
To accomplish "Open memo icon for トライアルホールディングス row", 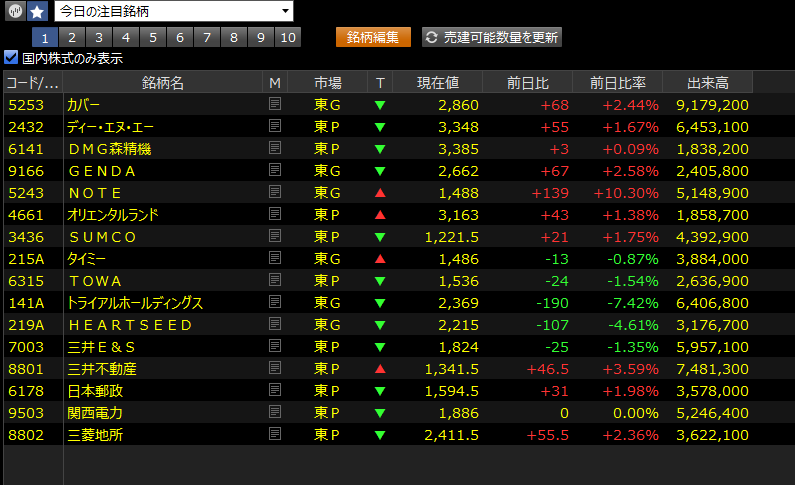I will [275, 302].
